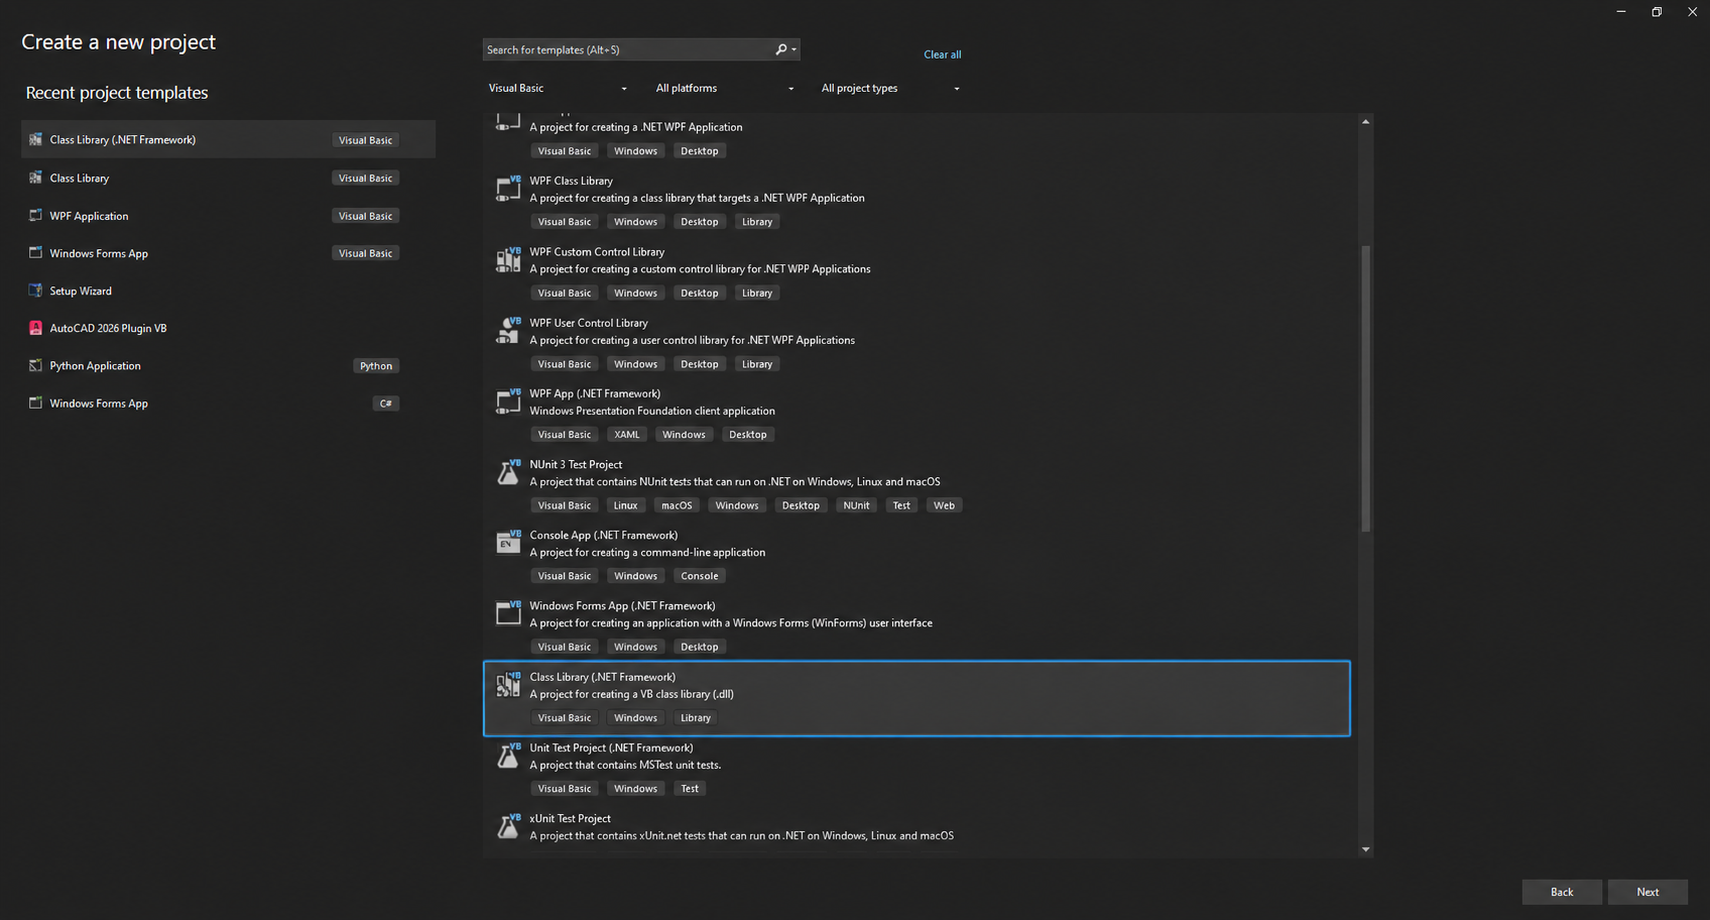
Task: Click Clear all filters link
Action: [x=942, y=54]
